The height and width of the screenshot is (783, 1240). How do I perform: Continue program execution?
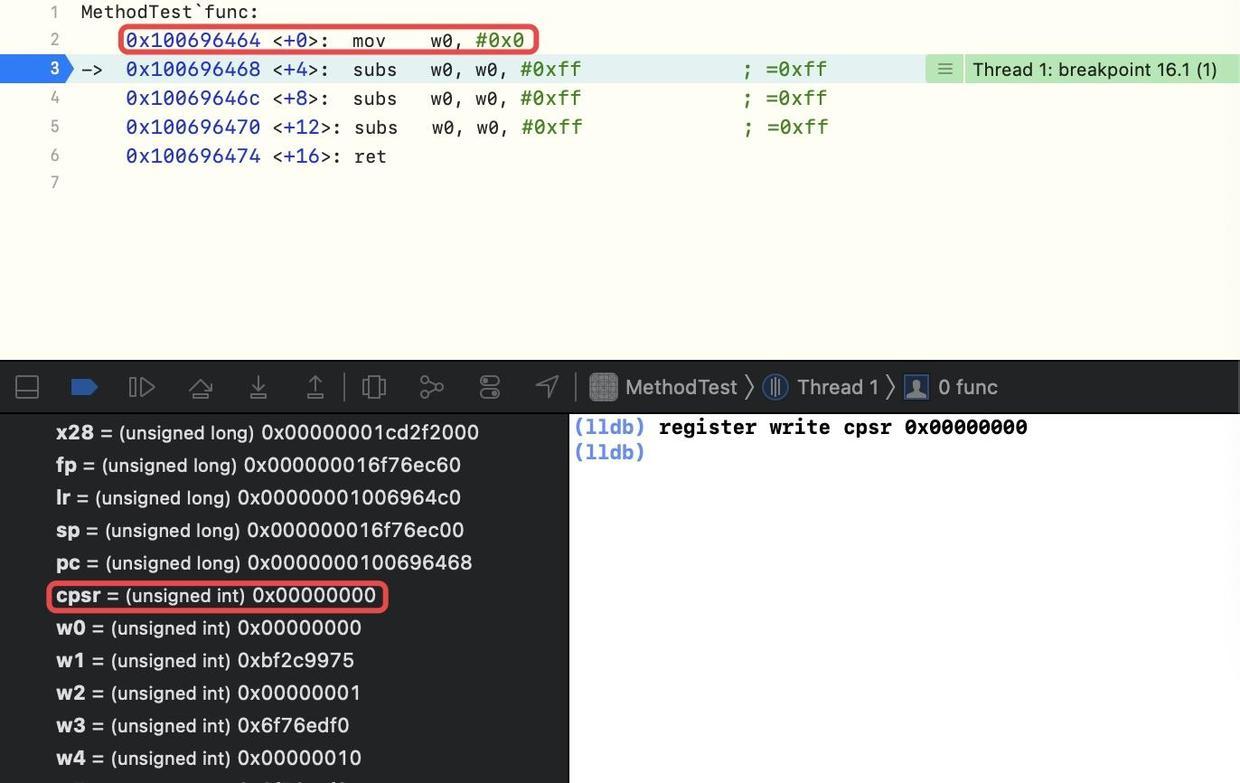tap(141, 387)
